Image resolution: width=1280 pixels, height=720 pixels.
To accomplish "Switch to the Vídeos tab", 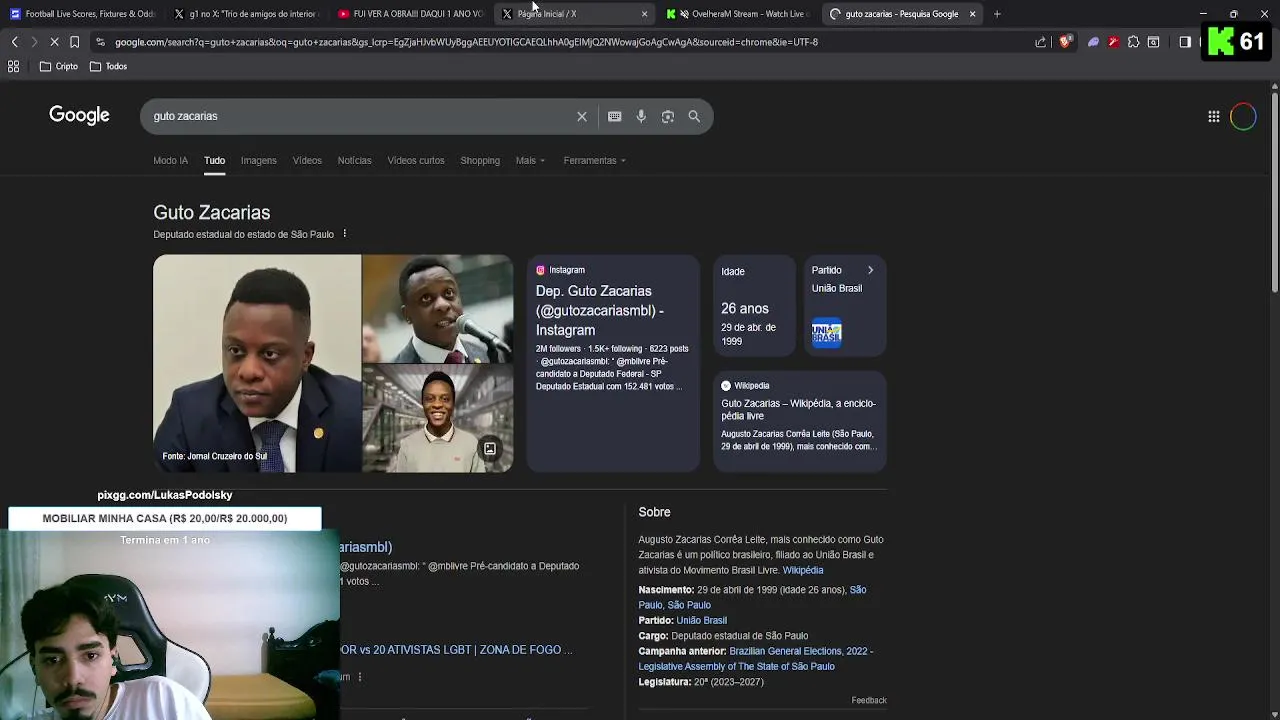I will click(307, 160).
